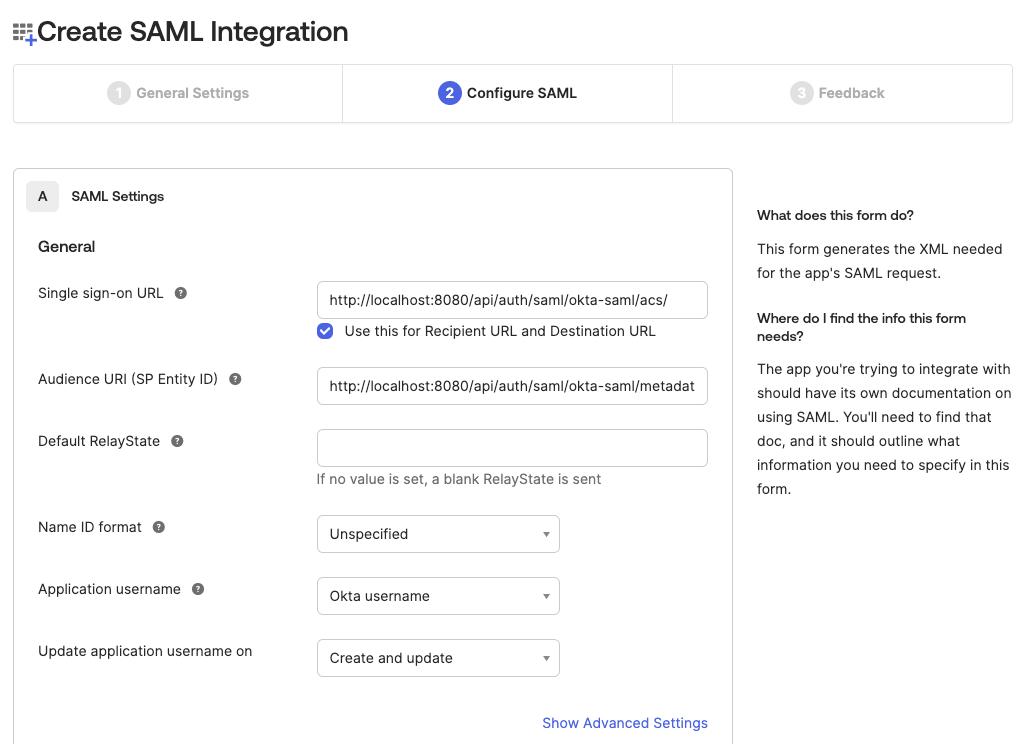
Task: Click the app grid icon beside page title
Action: click(24, 34)
